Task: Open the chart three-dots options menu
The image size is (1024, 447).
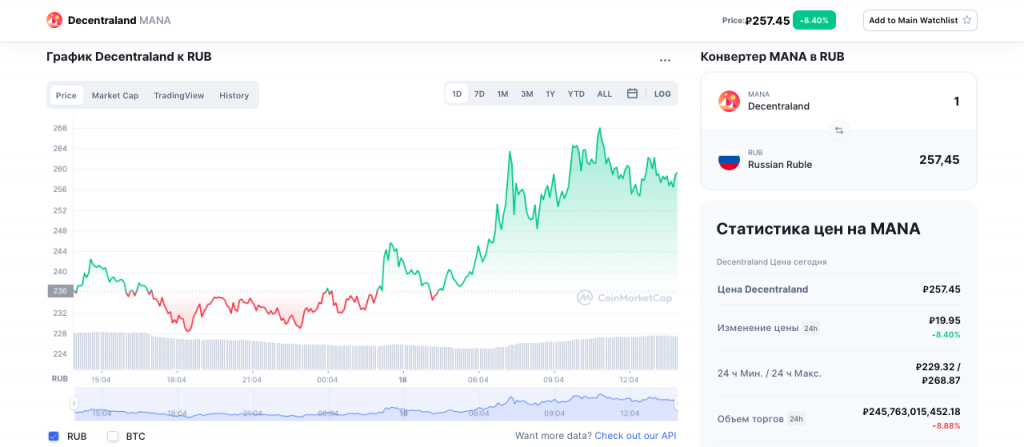Action: (665, 61)
